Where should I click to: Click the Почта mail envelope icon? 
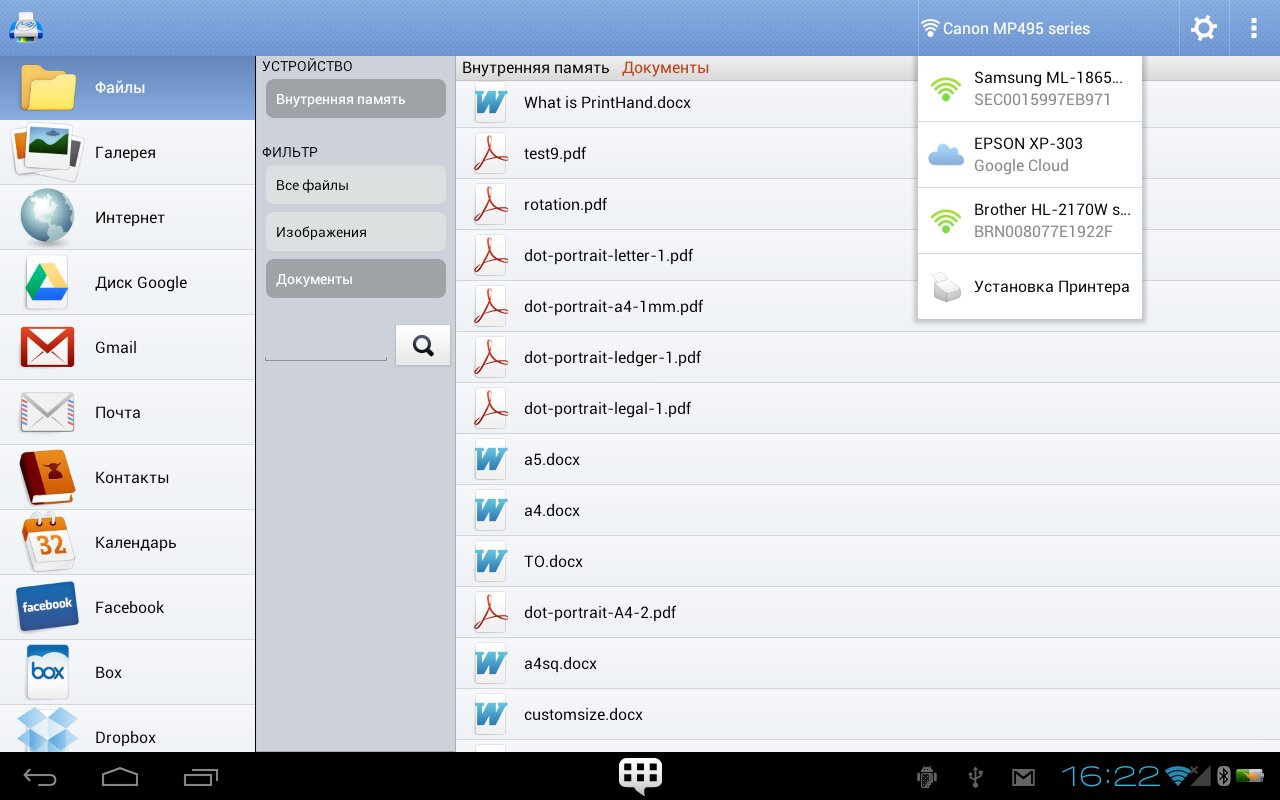[47, 412]
